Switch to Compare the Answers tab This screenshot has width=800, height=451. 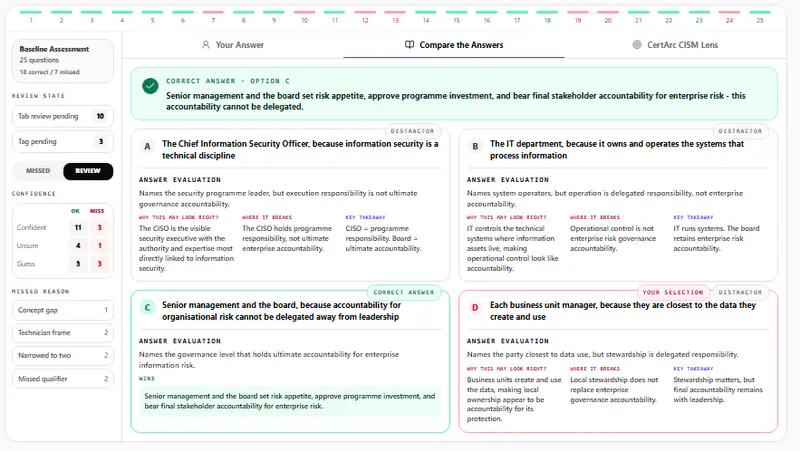(454, 45)
